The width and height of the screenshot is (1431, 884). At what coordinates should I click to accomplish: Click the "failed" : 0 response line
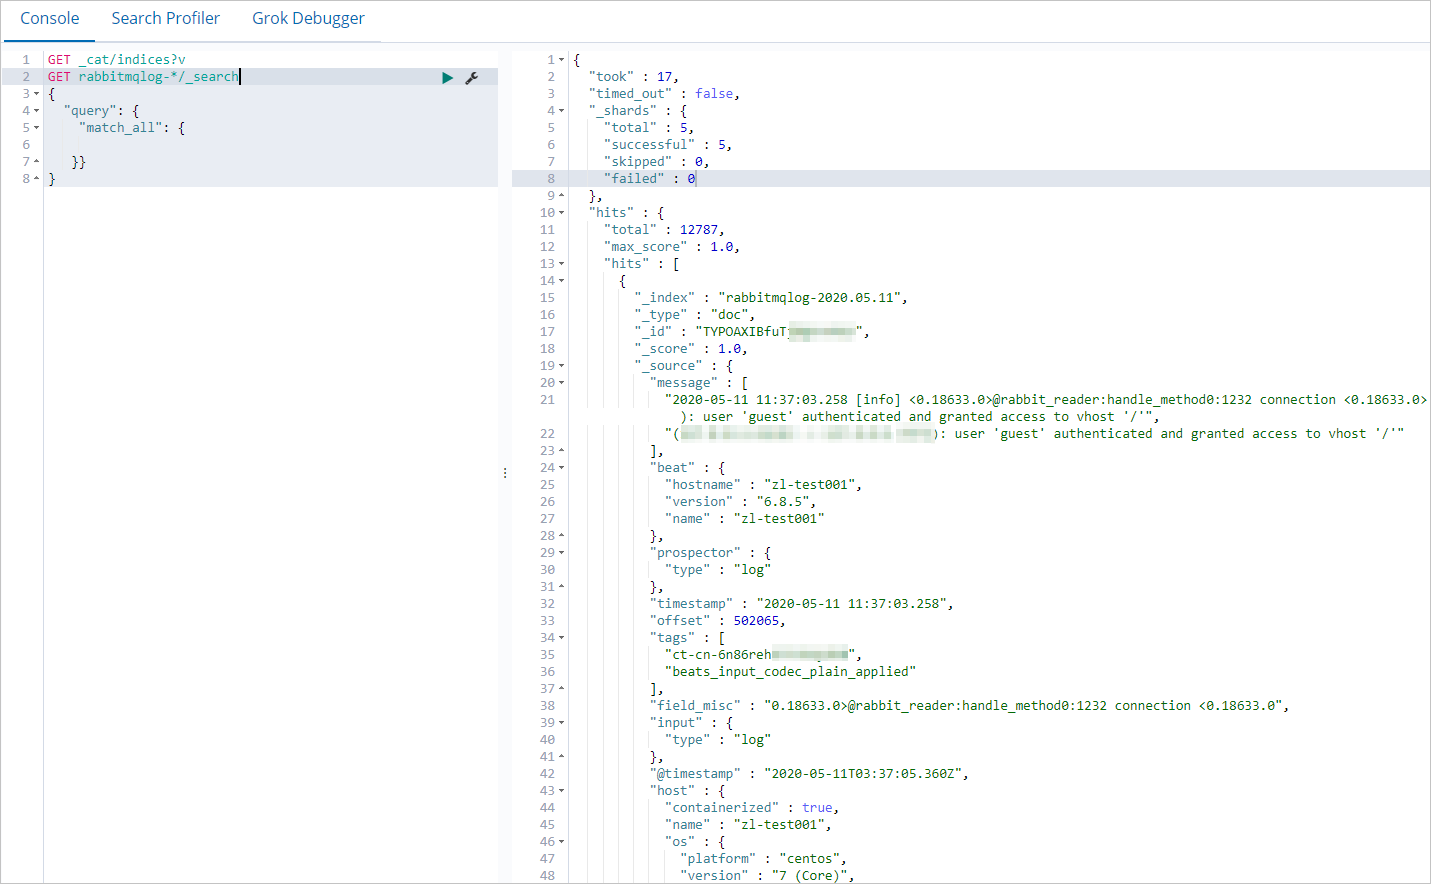pos(650,179)
